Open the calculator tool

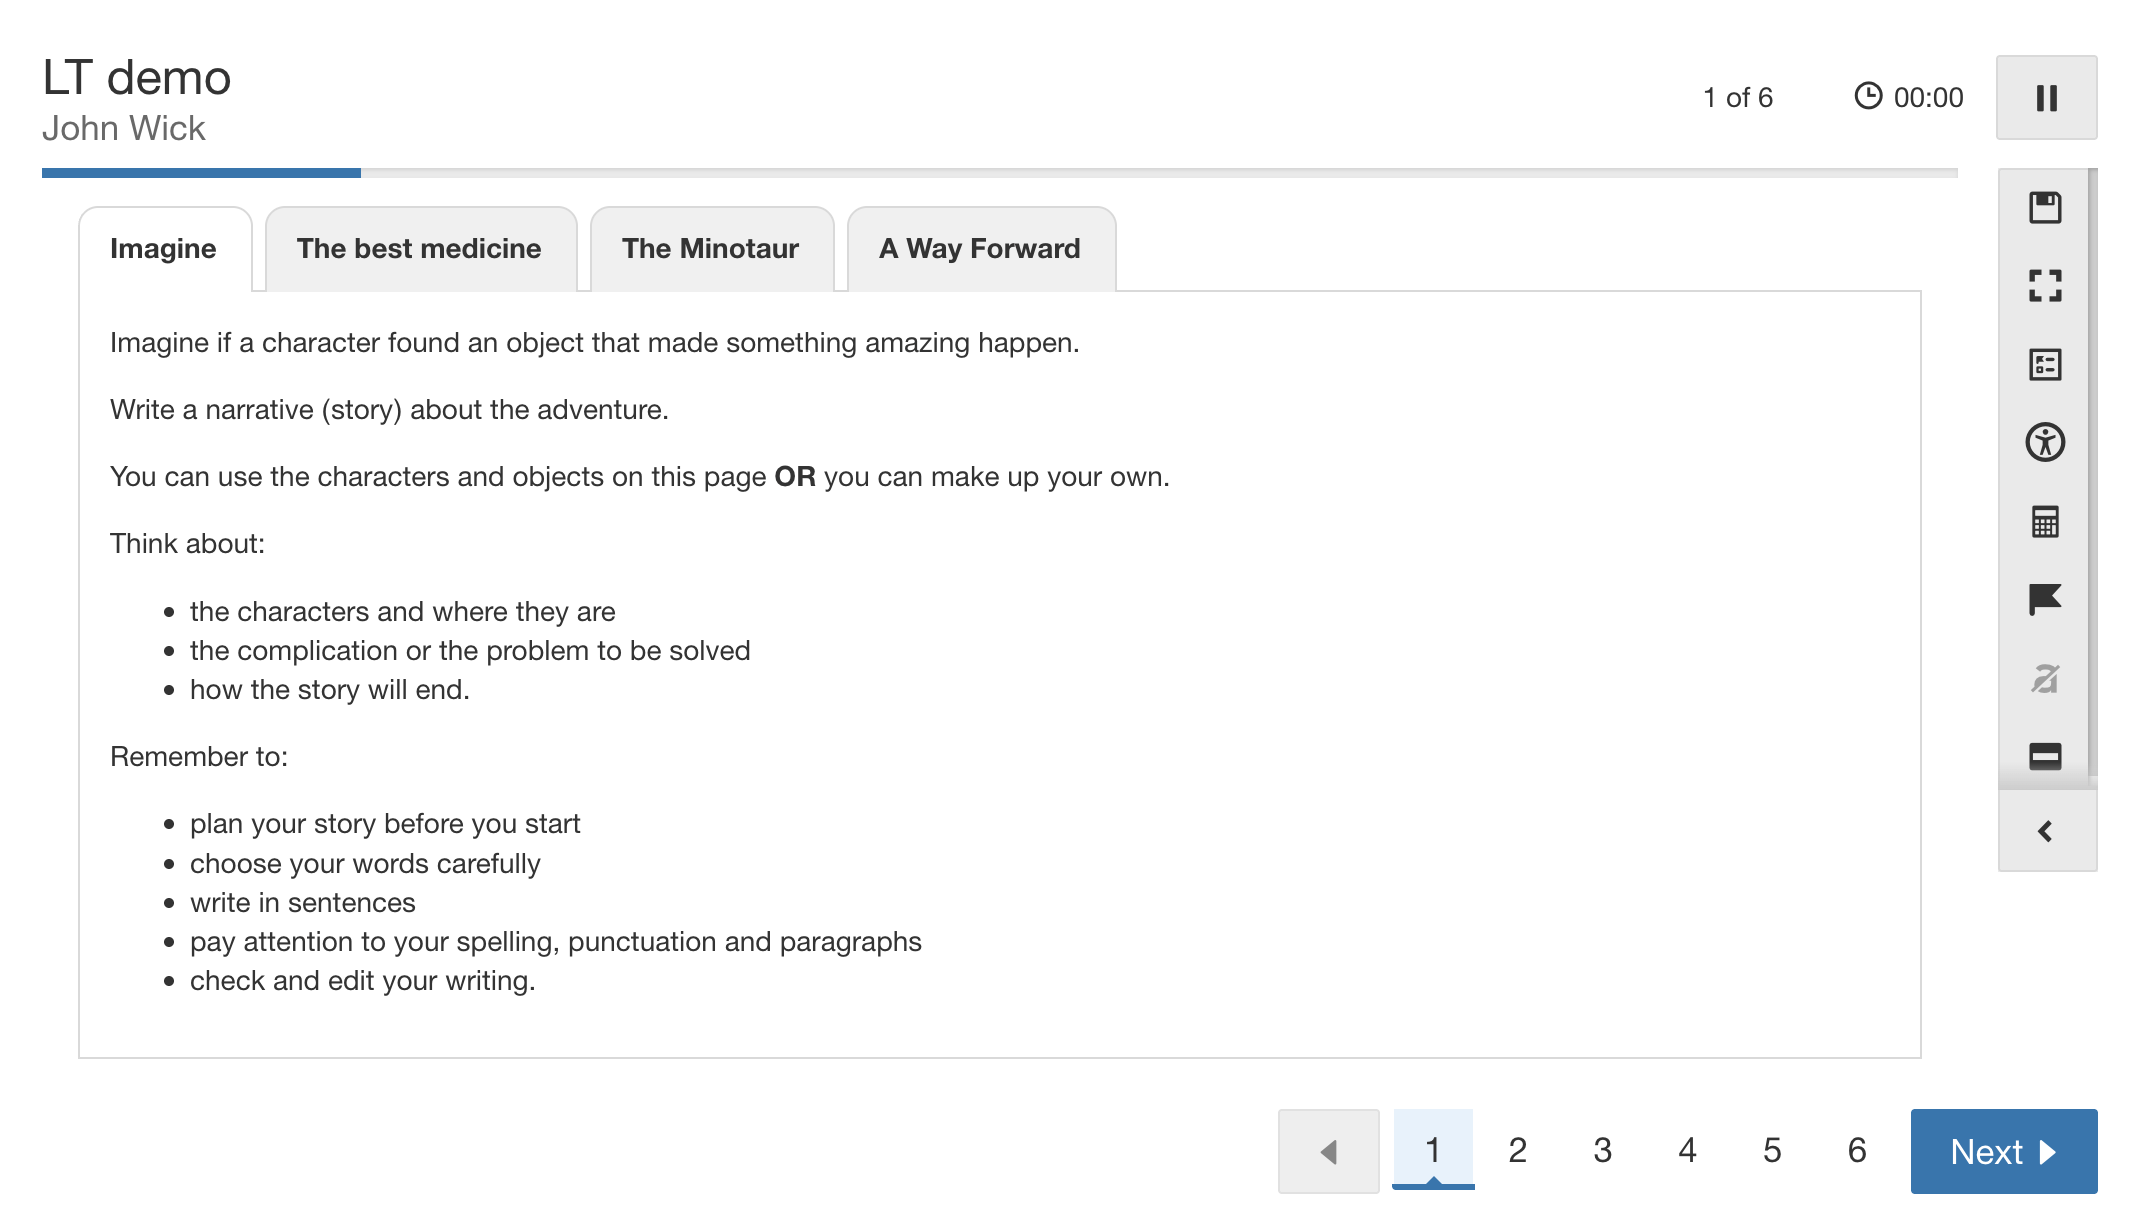click(x=2045, y=521)
